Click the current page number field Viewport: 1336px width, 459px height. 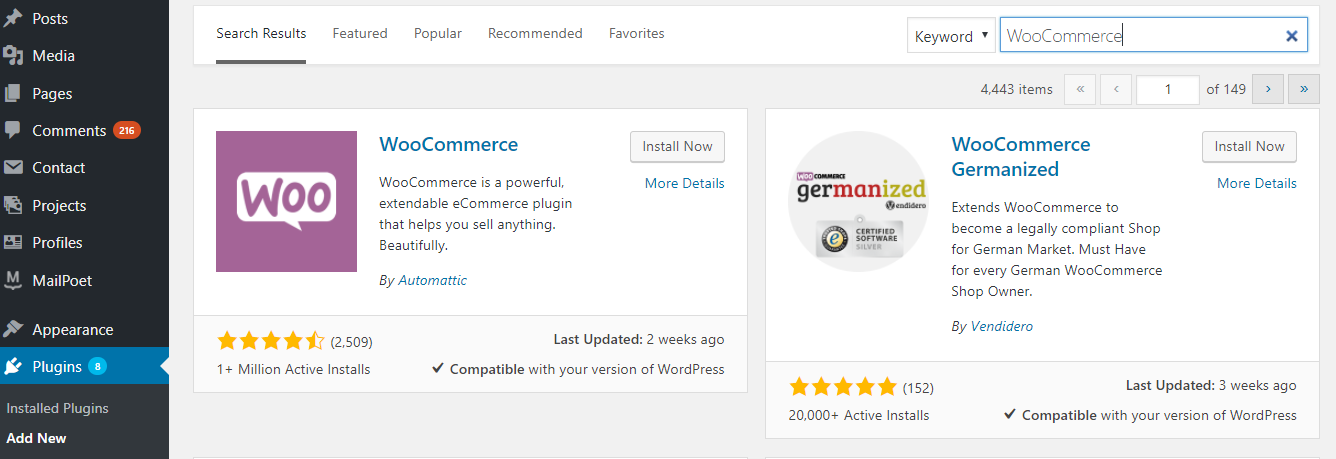tap(1168, 89)
